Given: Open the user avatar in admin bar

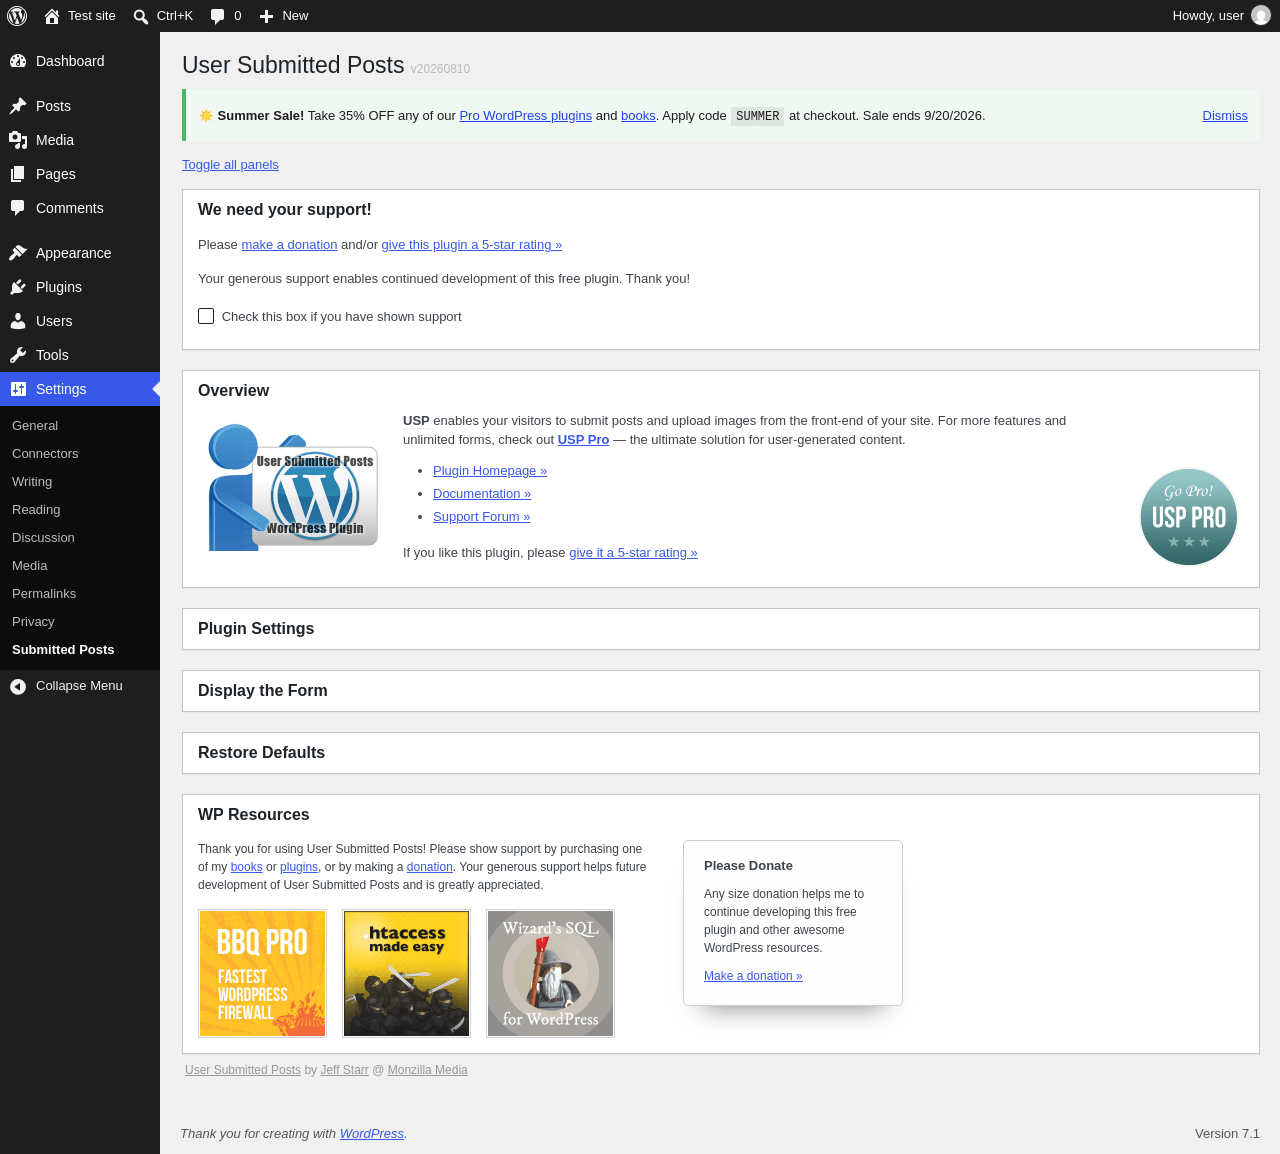Looking at the screenshot, I should coord(1261,16).
